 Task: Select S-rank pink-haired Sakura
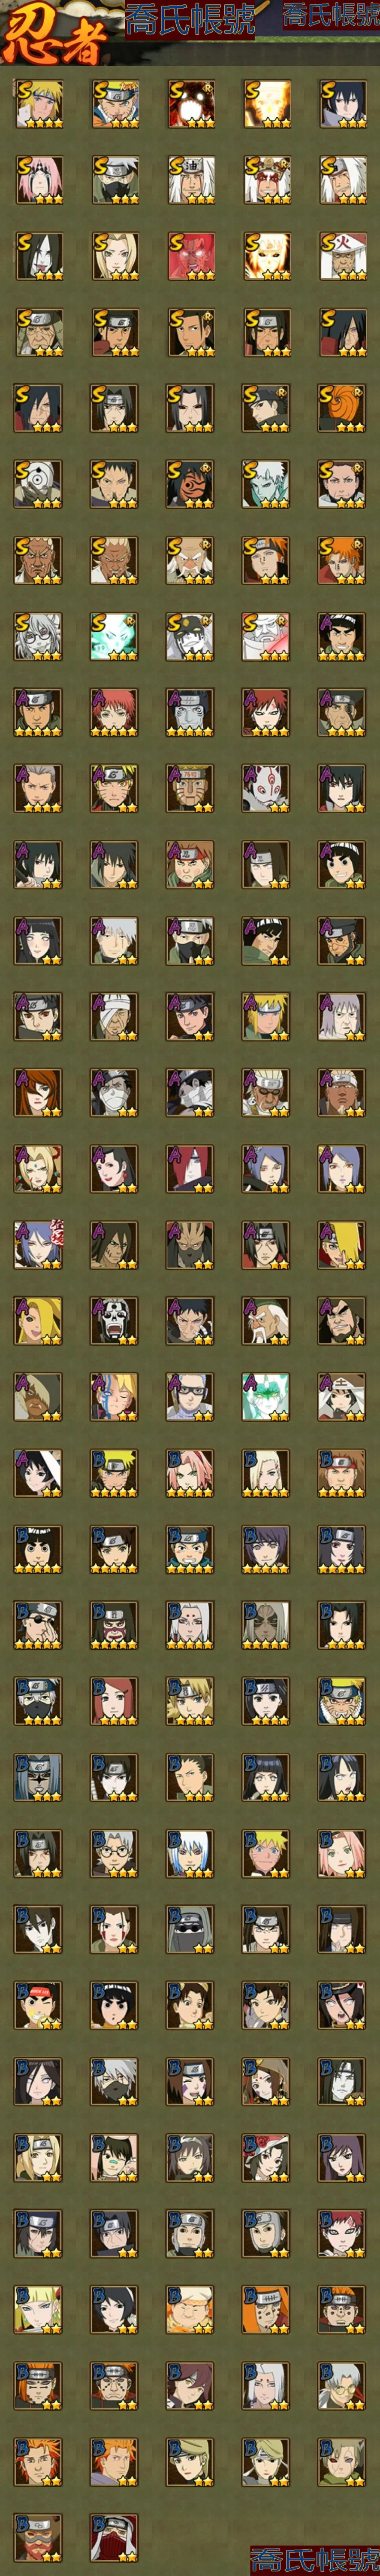(38, 180)
